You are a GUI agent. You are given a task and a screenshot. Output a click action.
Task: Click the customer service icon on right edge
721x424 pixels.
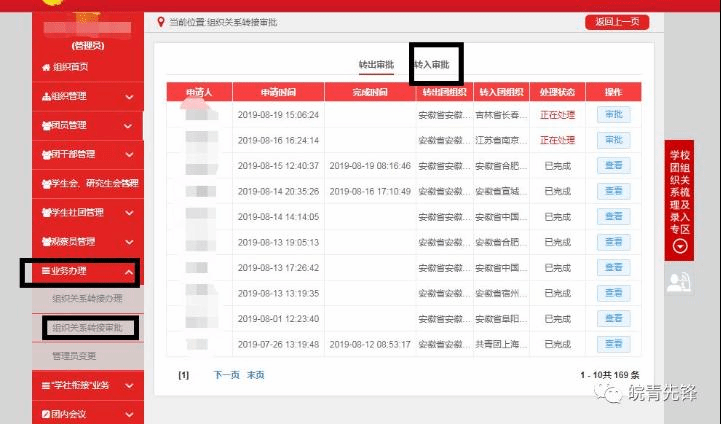(680, 283)
